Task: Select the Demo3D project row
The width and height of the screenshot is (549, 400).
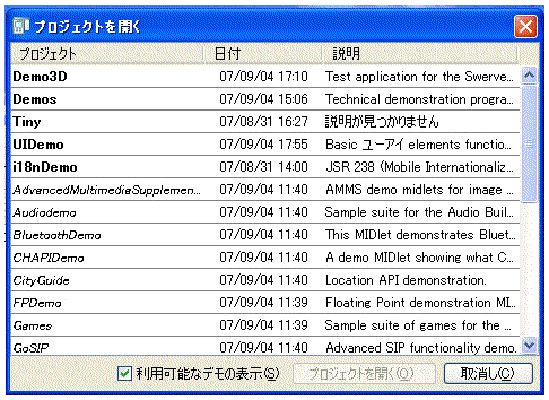Action: (265, 76)
